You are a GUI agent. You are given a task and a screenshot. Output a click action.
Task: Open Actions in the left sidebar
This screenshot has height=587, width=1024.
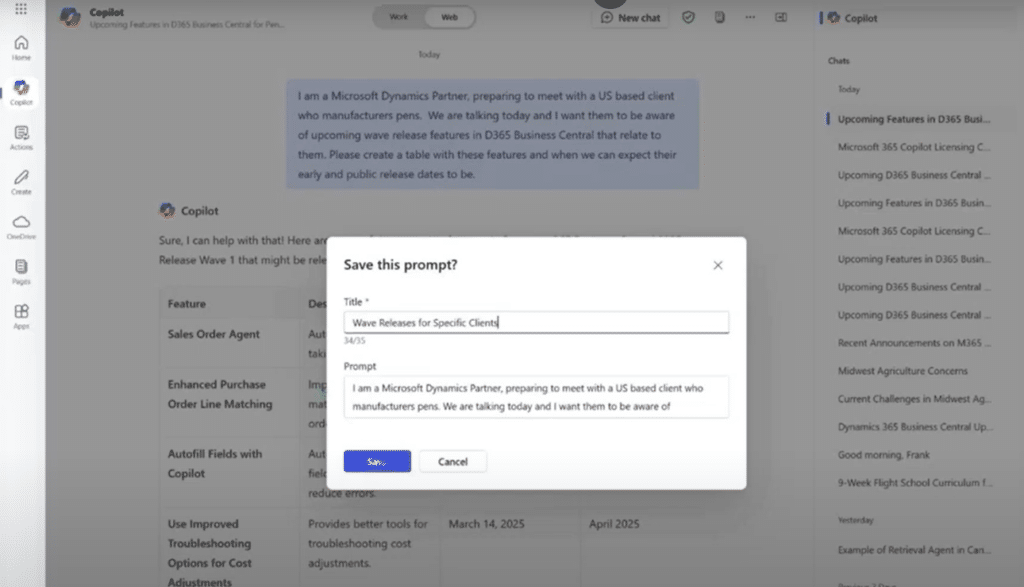21,137
